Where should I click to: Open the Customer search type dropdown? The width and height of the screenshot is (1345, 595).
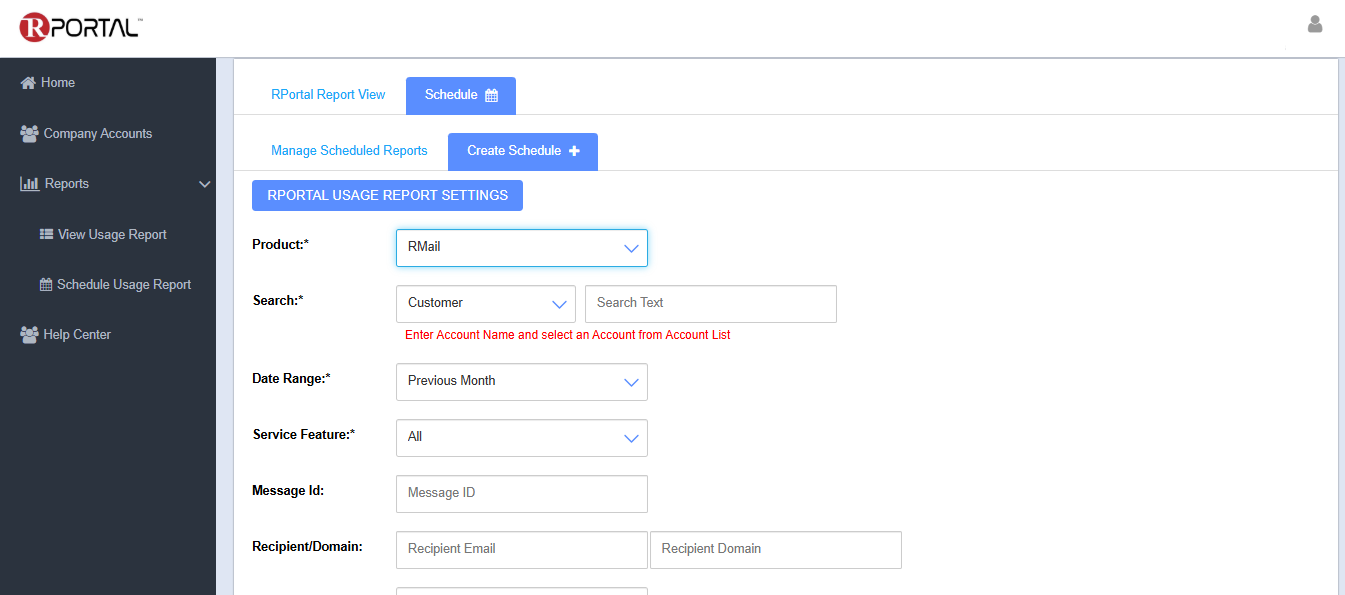tap(485, 303)
